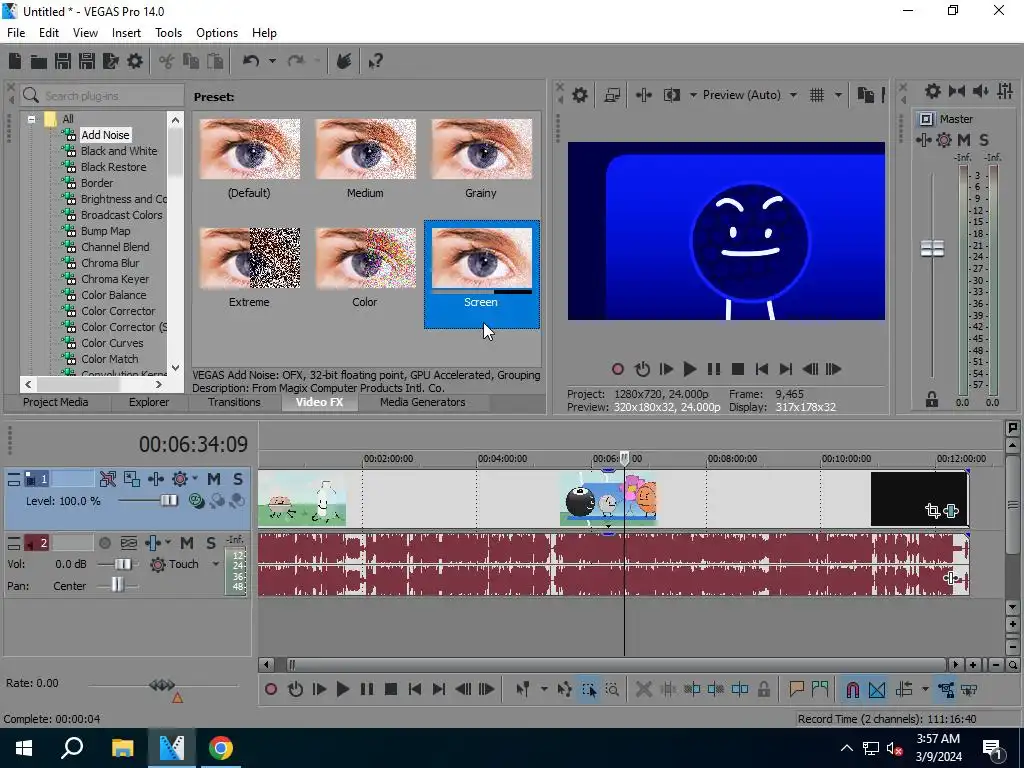Open the File menu

(x=16, y=33)
